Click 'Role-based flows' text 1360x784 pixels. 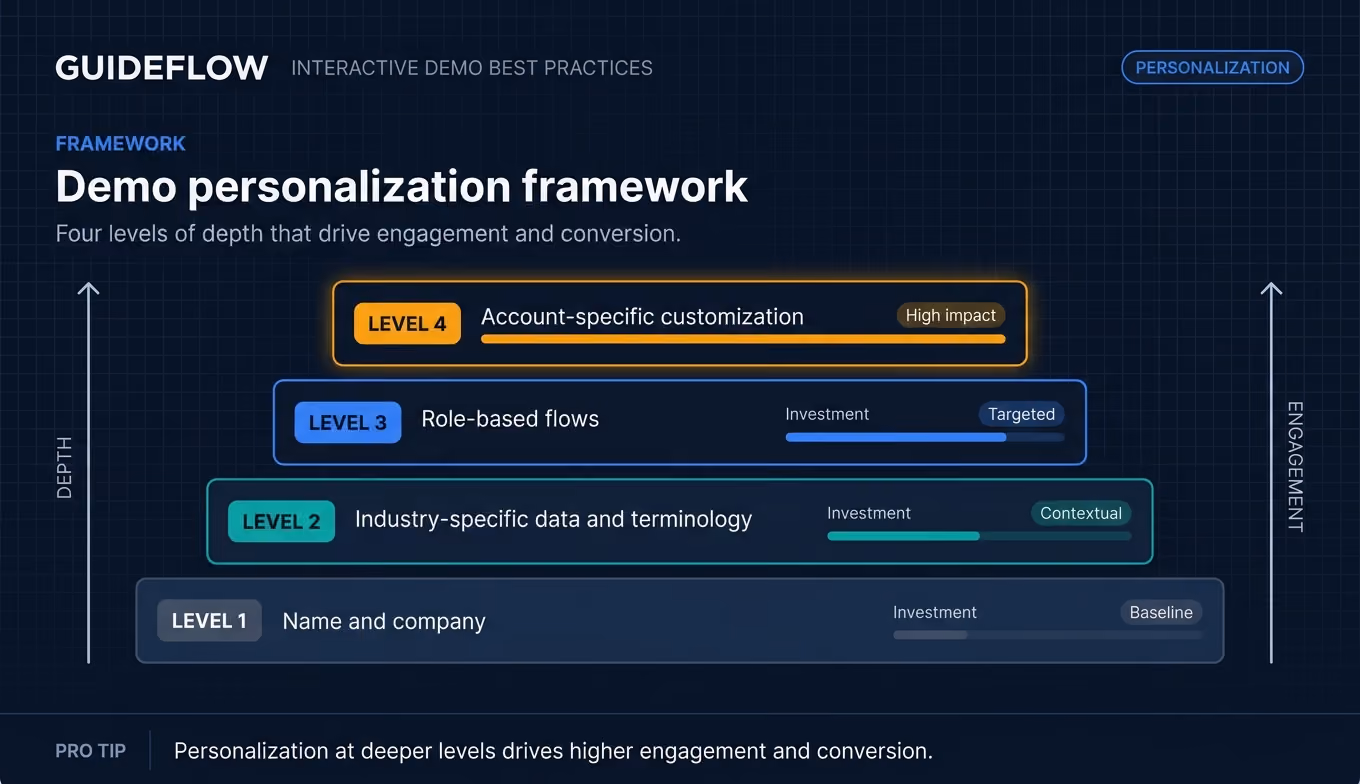510,419
